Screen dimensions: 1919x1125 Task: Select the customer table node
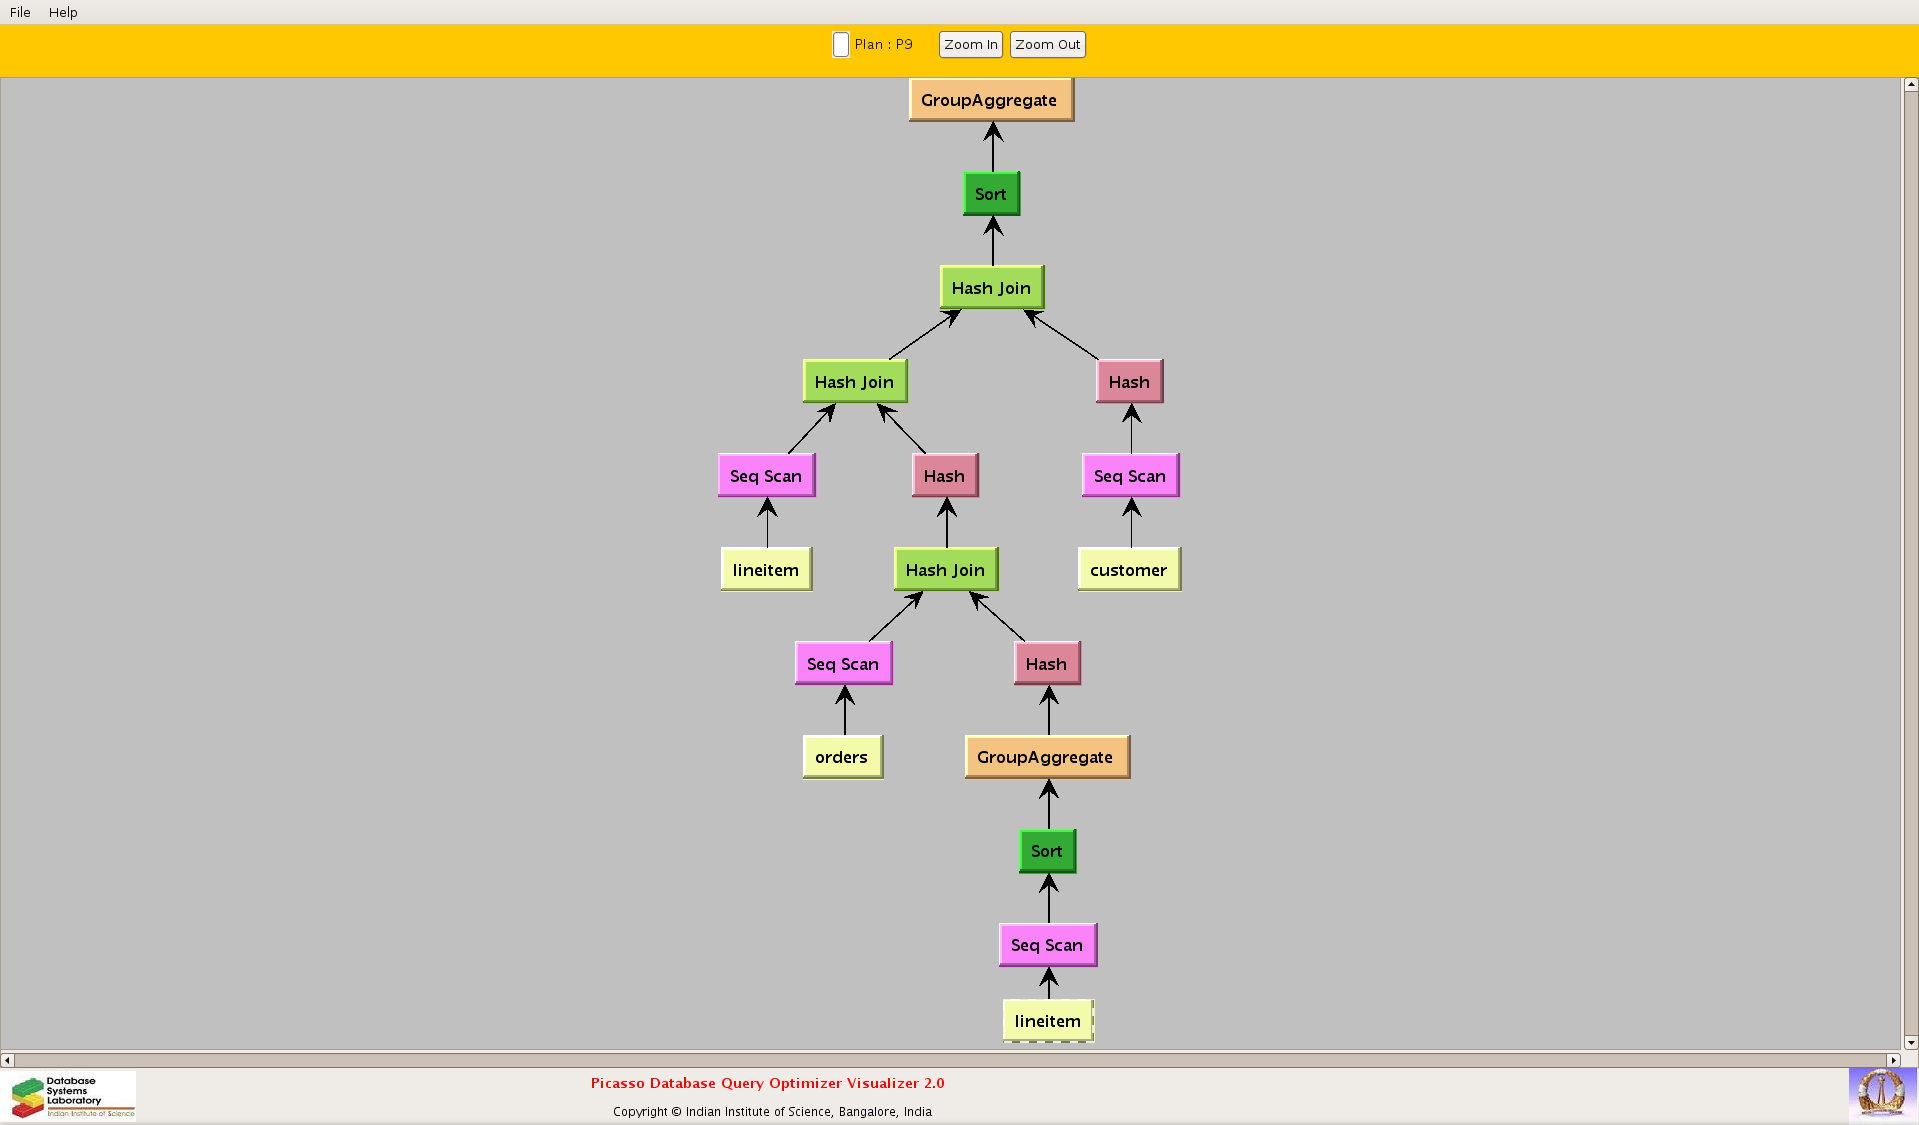click(x=1128, y=570)
